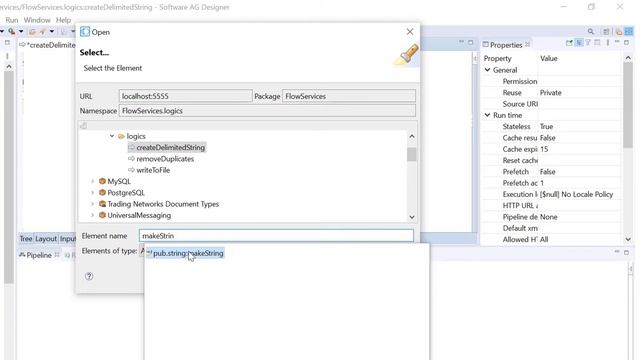640x360 pixels.
Task: Click the logics folder icon
Action: pos(121,136)
